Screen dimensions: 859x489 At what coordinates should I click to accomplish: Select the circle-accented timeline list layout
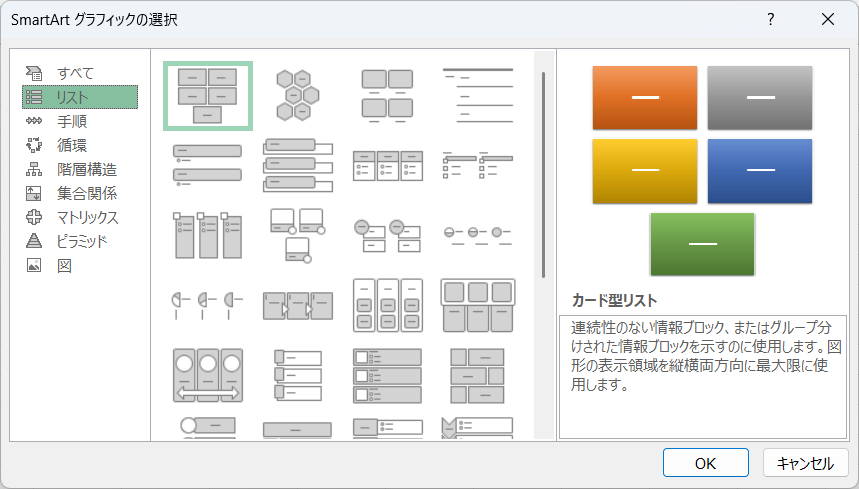[477, 234]
